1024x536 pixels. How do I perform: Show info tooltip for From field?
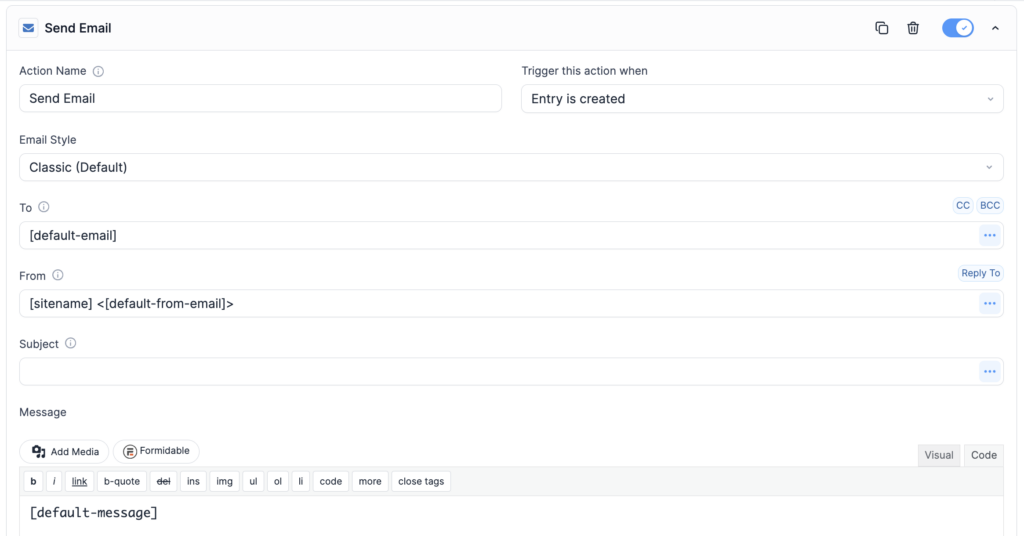coord(57,275)
